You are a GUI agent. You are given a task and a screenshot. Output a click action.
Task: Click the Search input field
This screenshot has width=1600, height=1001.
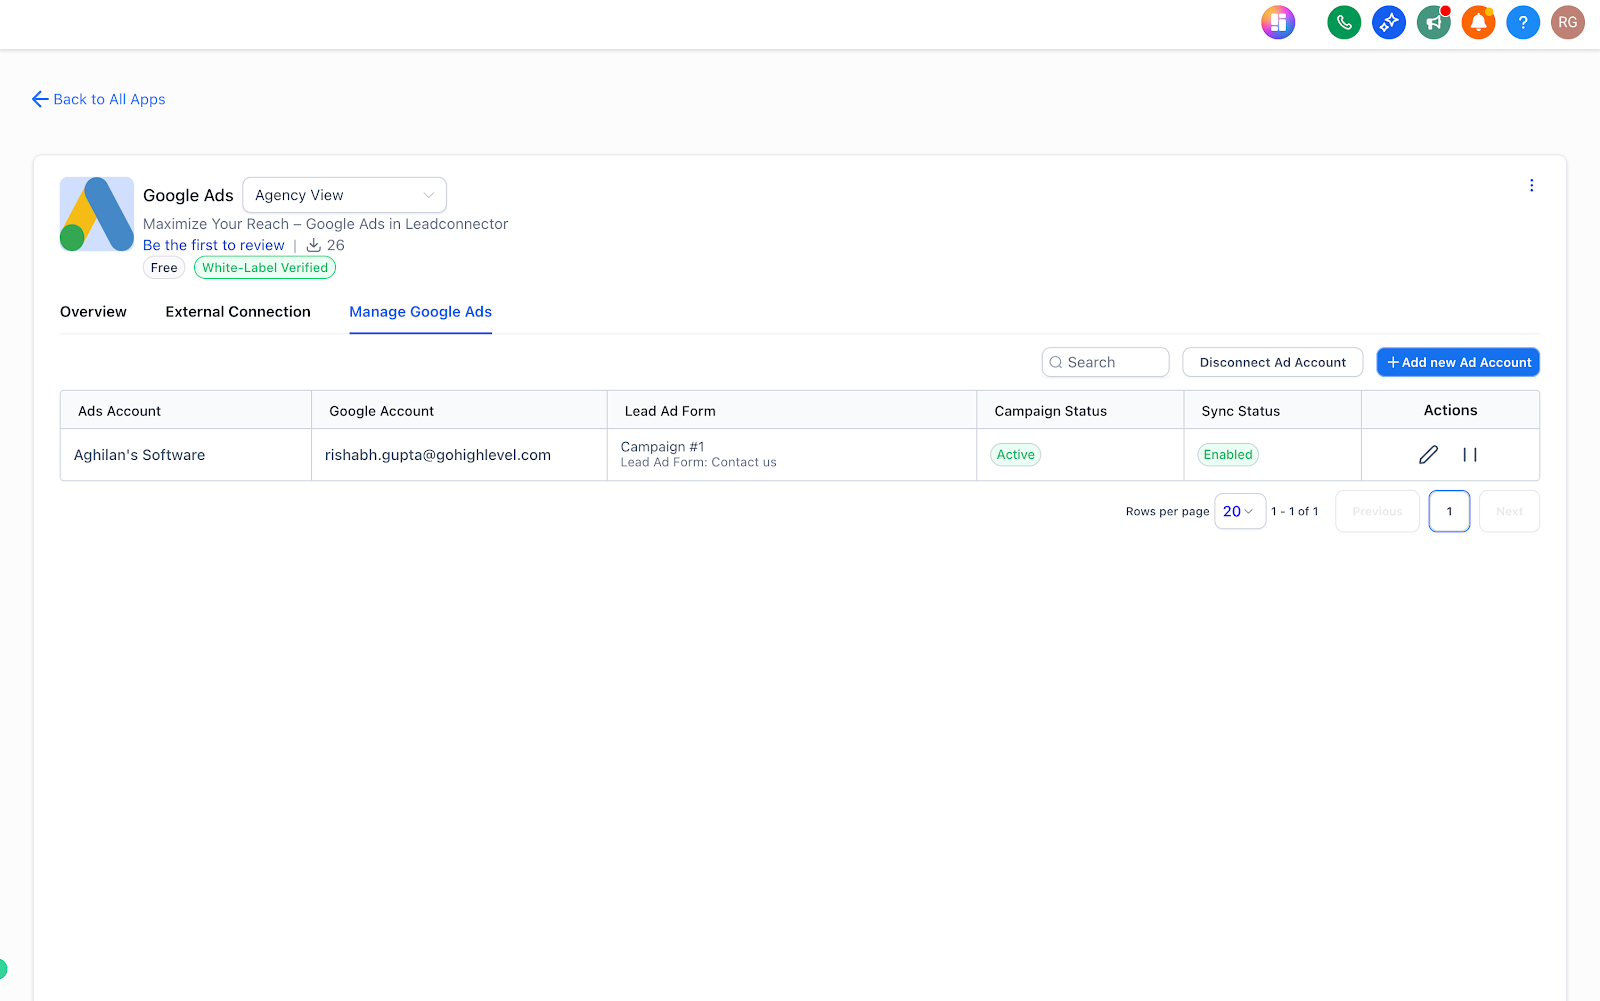1105,362
